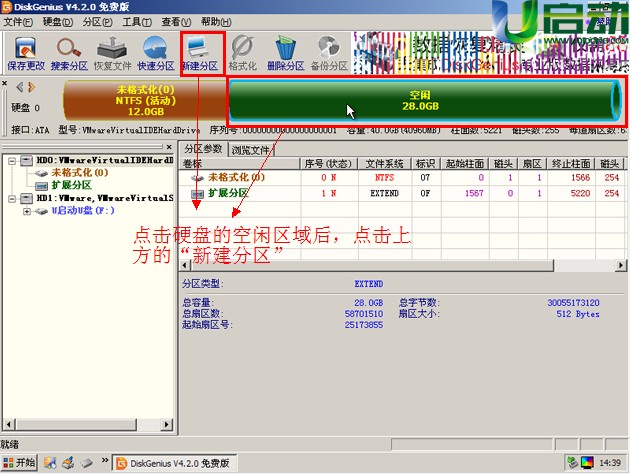Image resolution: width=630 pixels, height=474 pixels.
Task: Select U启动U盘 (F:) in the tree
Action: coord(83,211)
